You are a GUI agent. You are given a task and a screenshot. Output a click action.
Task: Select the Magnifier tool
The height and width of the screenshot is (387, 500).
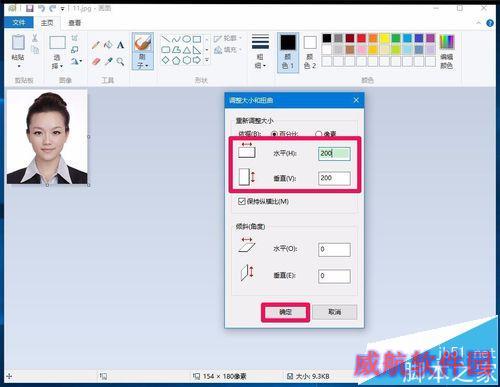point(120,61)
